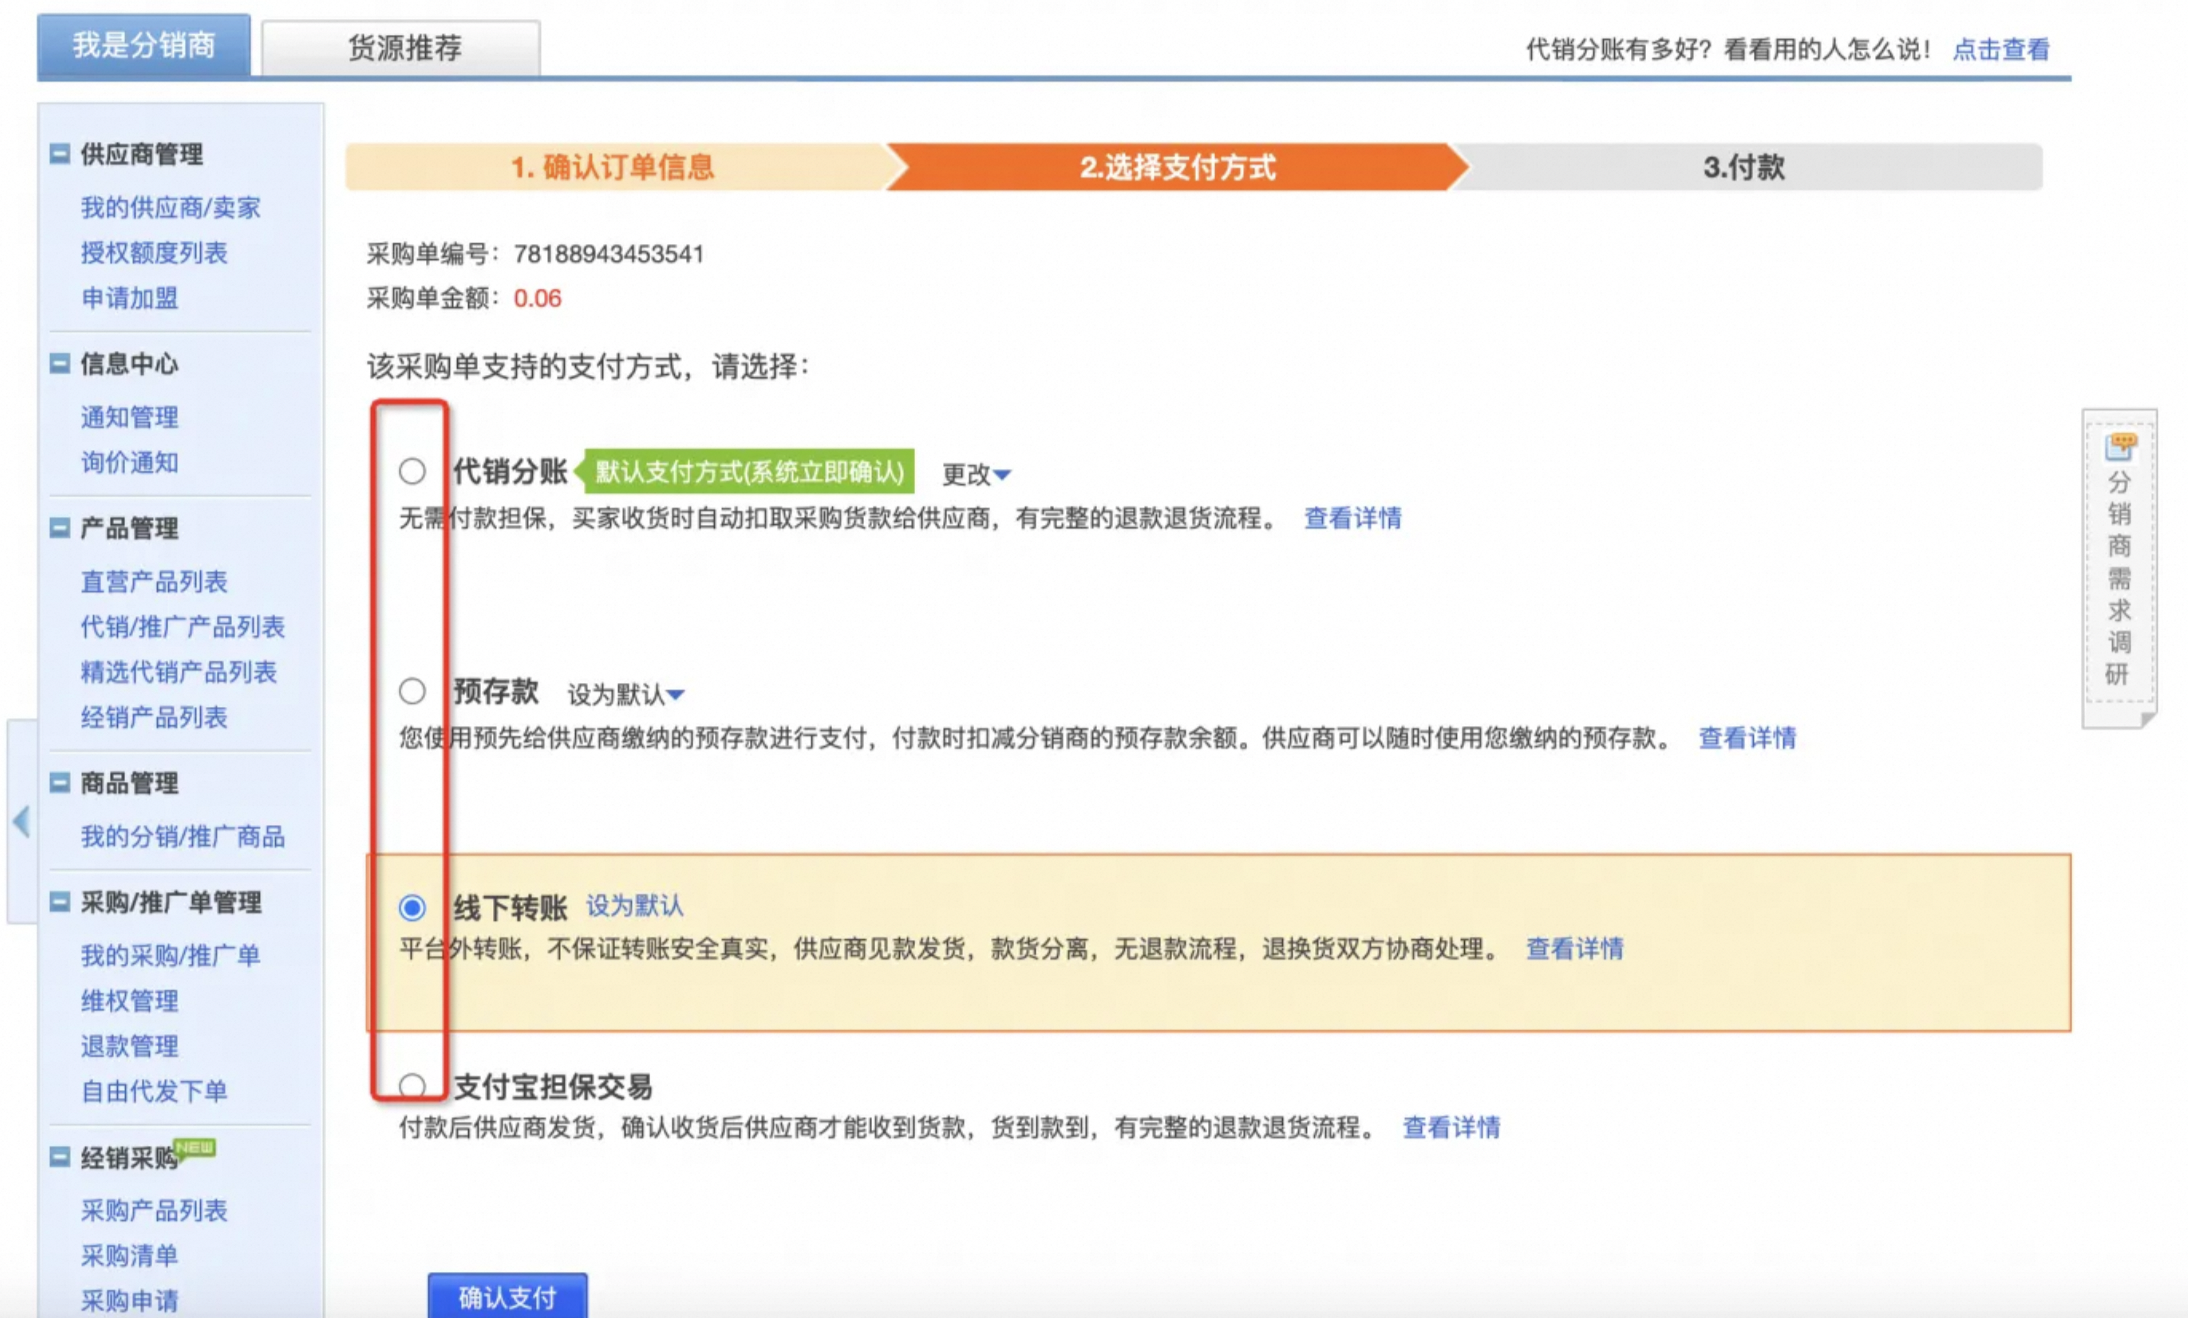Select the 代销分账 payment radio button
Image resolution: width=2188 pixels, height=1318 pixels.
pos(412,471)
